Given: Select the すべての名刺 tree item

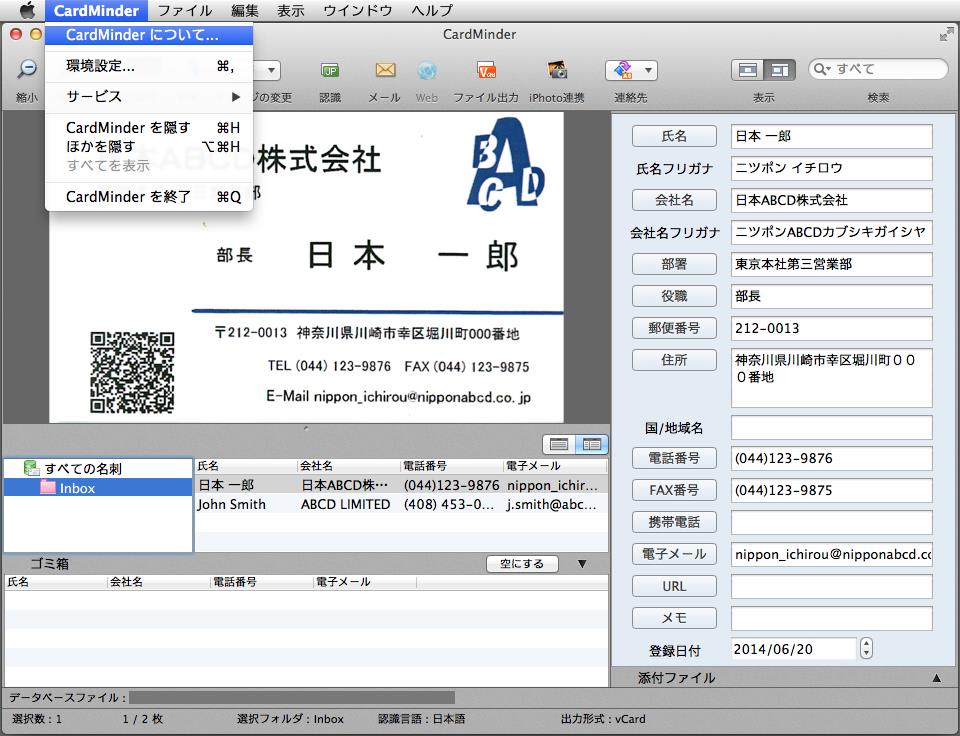Looking at the screenshot, I should click(83, 468).
